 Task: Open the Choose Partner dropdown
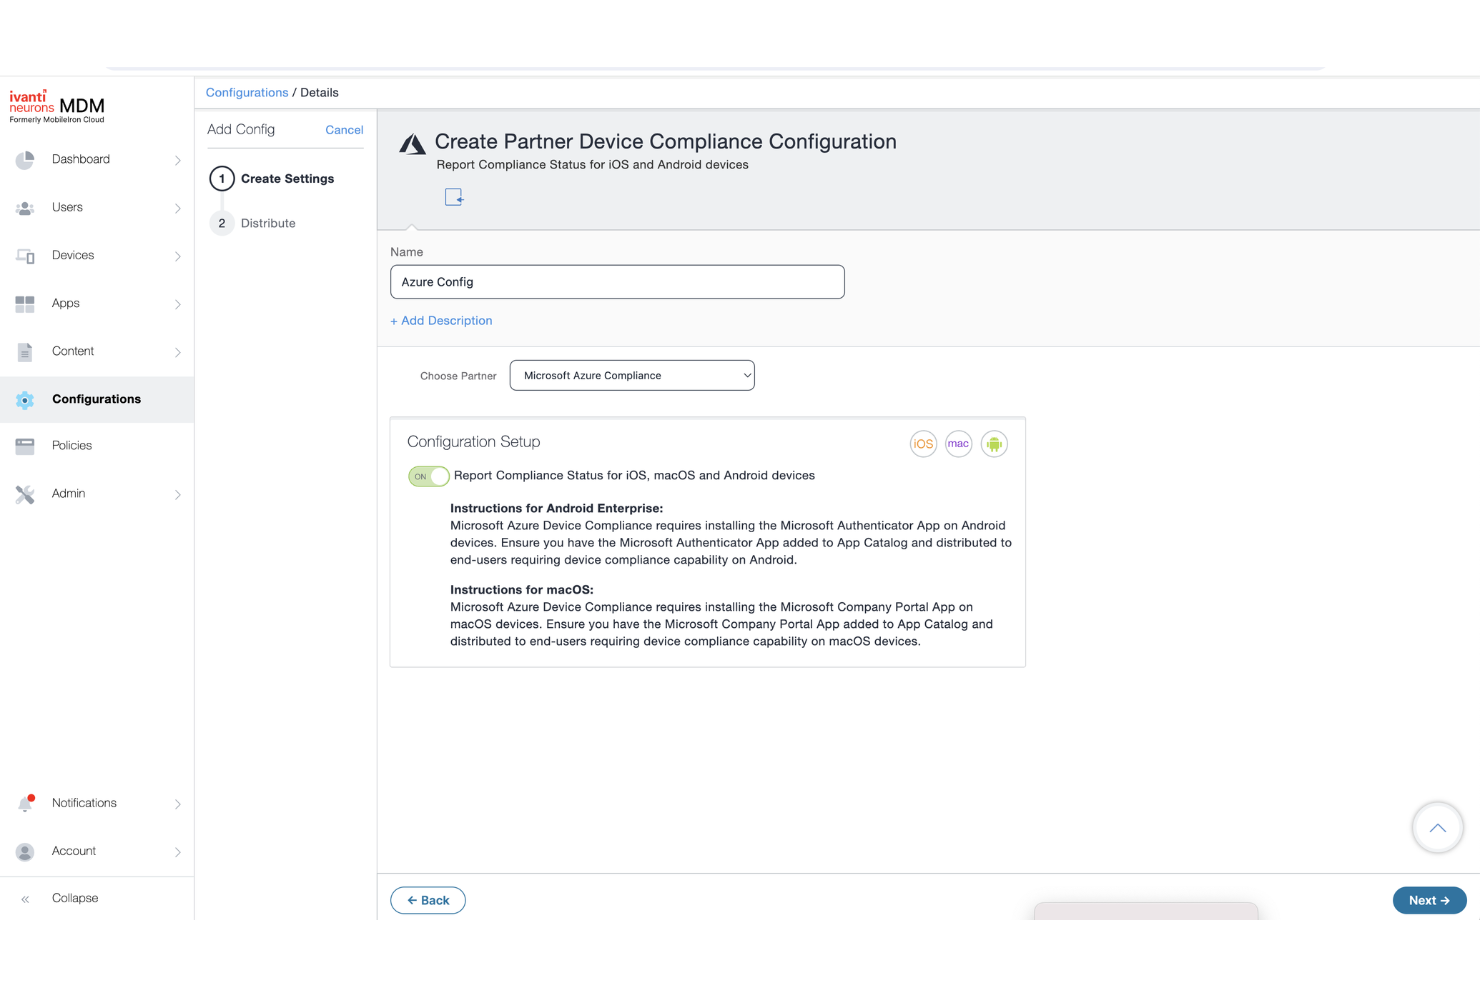[632, 376]
